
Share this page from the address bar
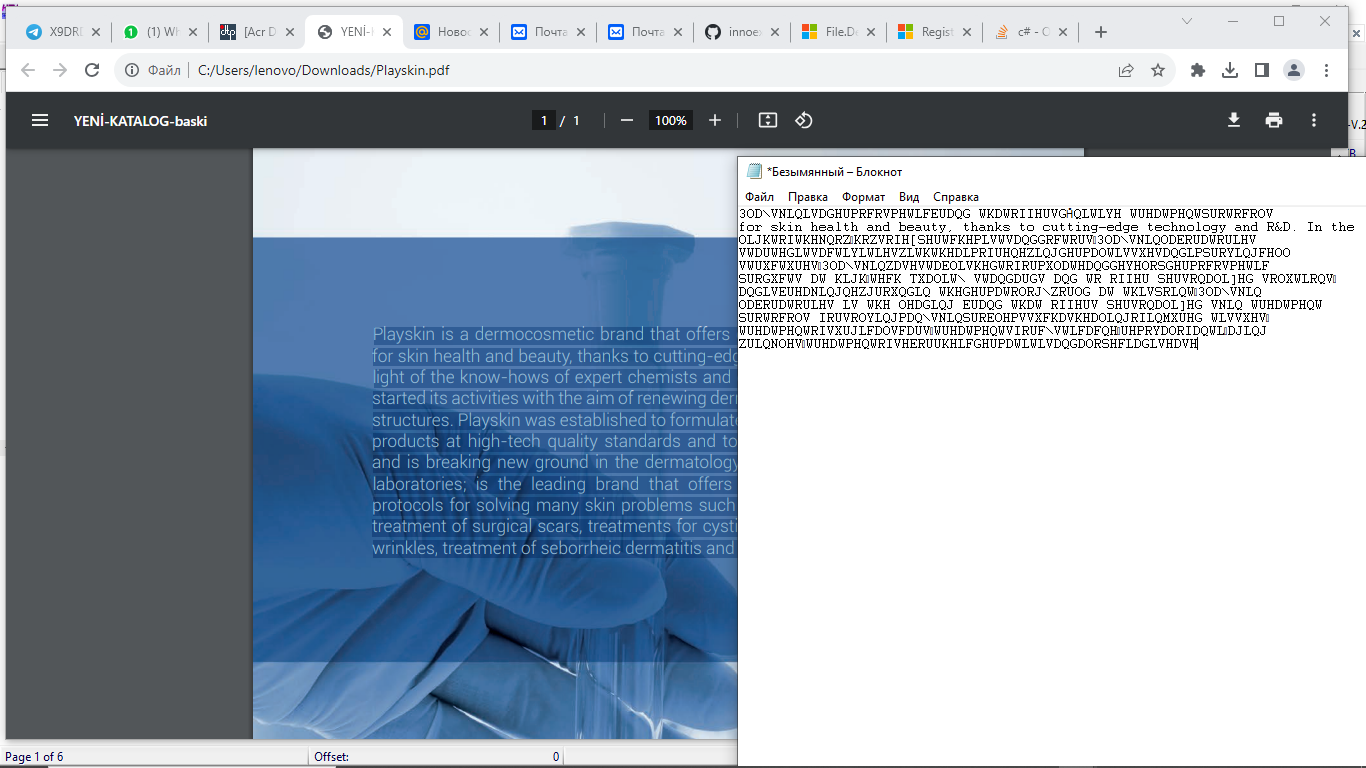[1126, 70]
